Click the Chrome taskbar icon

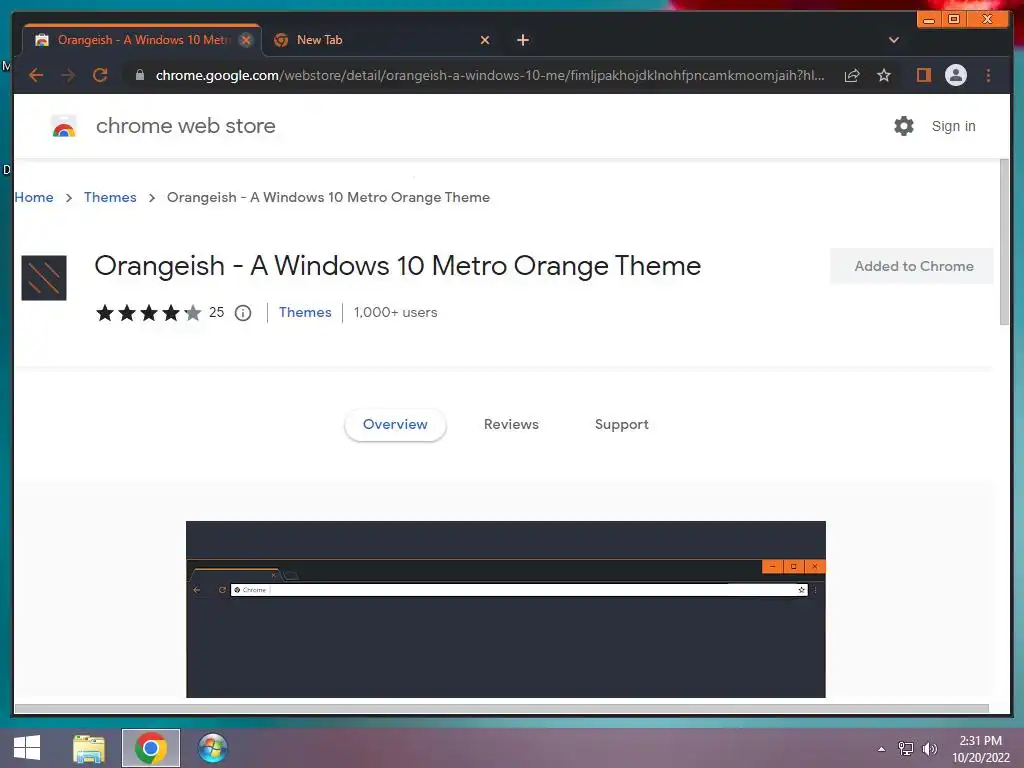coord(151,748)
